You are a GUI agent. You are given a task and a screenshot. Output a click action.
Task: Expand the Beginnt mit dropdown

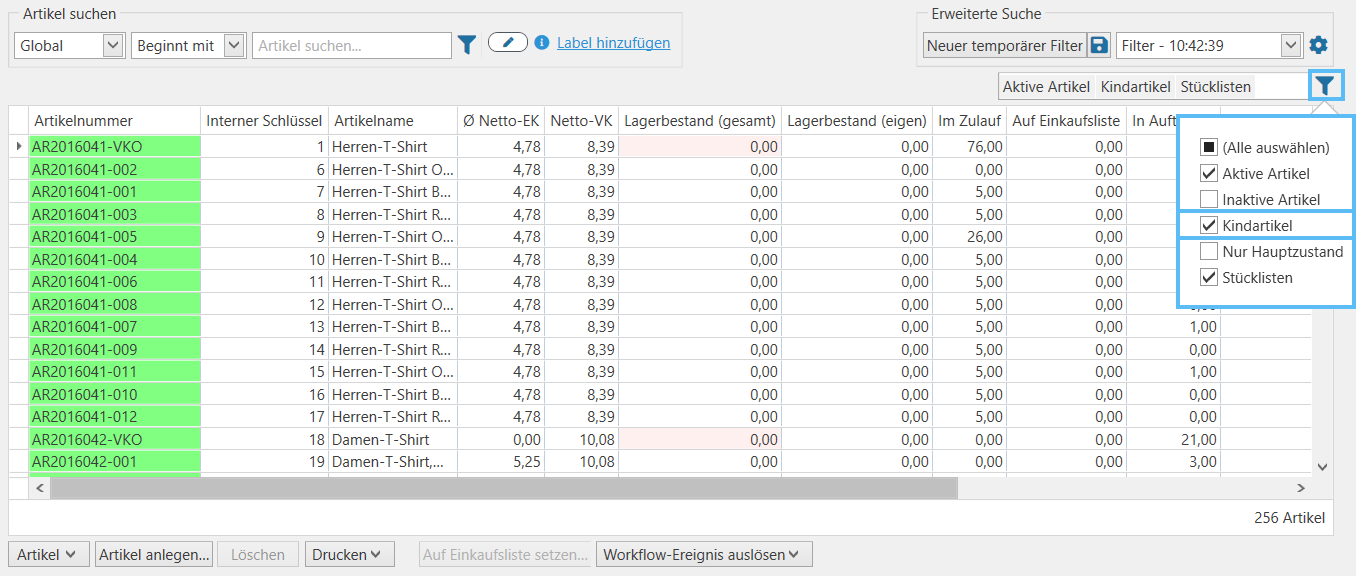pyautogui.click(x=234, y=46)
